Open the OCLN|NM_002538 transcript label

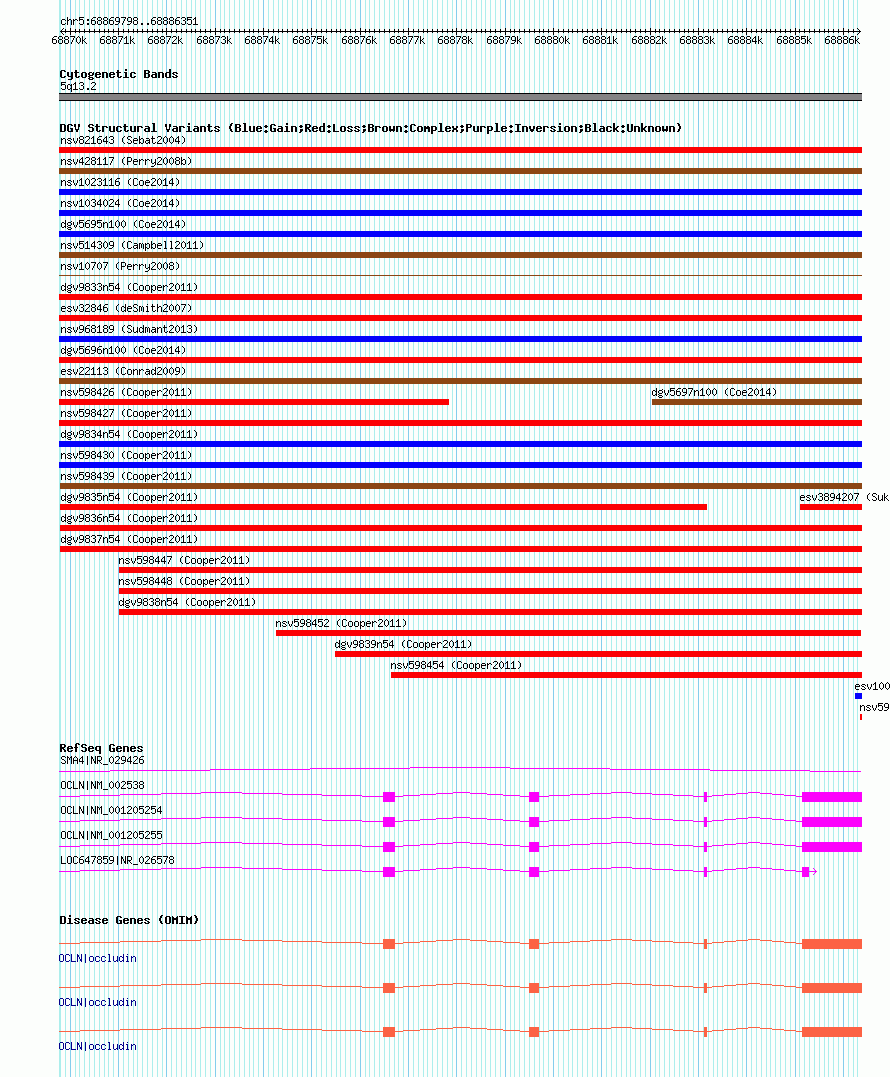[x=102, y=785]
